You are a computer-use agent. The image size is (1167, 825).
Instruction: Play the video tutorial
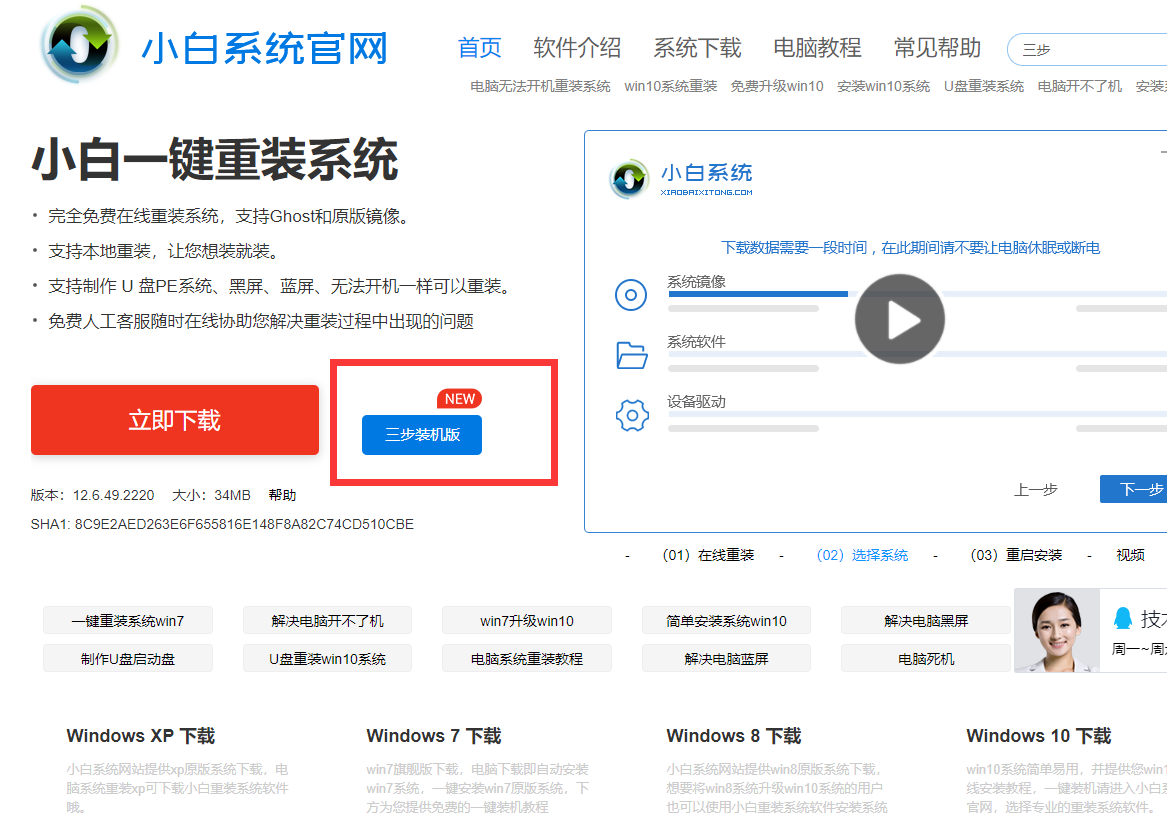[x=899, y=320]
